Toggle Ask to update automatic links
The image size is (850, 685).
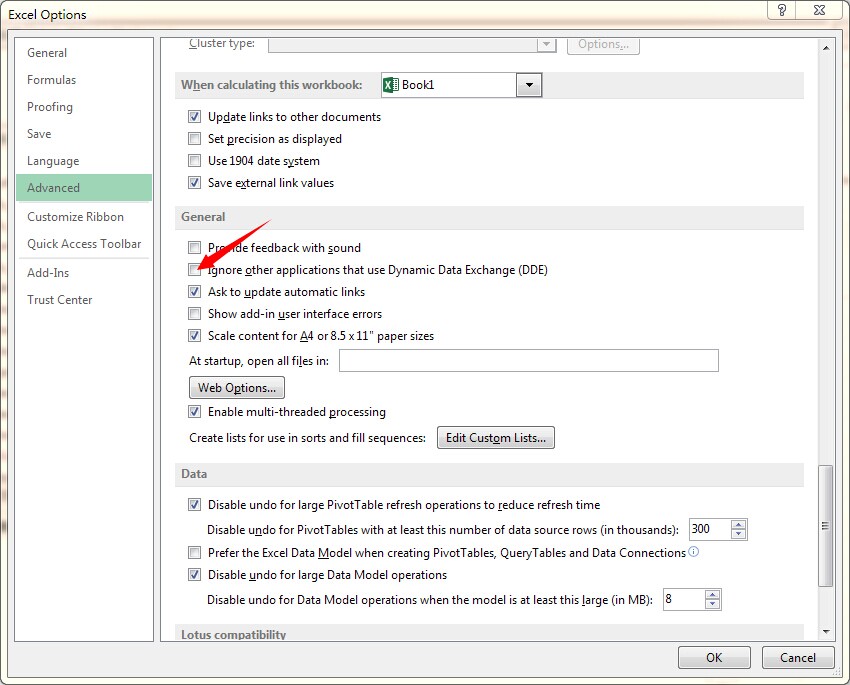[x=194, y=292]
